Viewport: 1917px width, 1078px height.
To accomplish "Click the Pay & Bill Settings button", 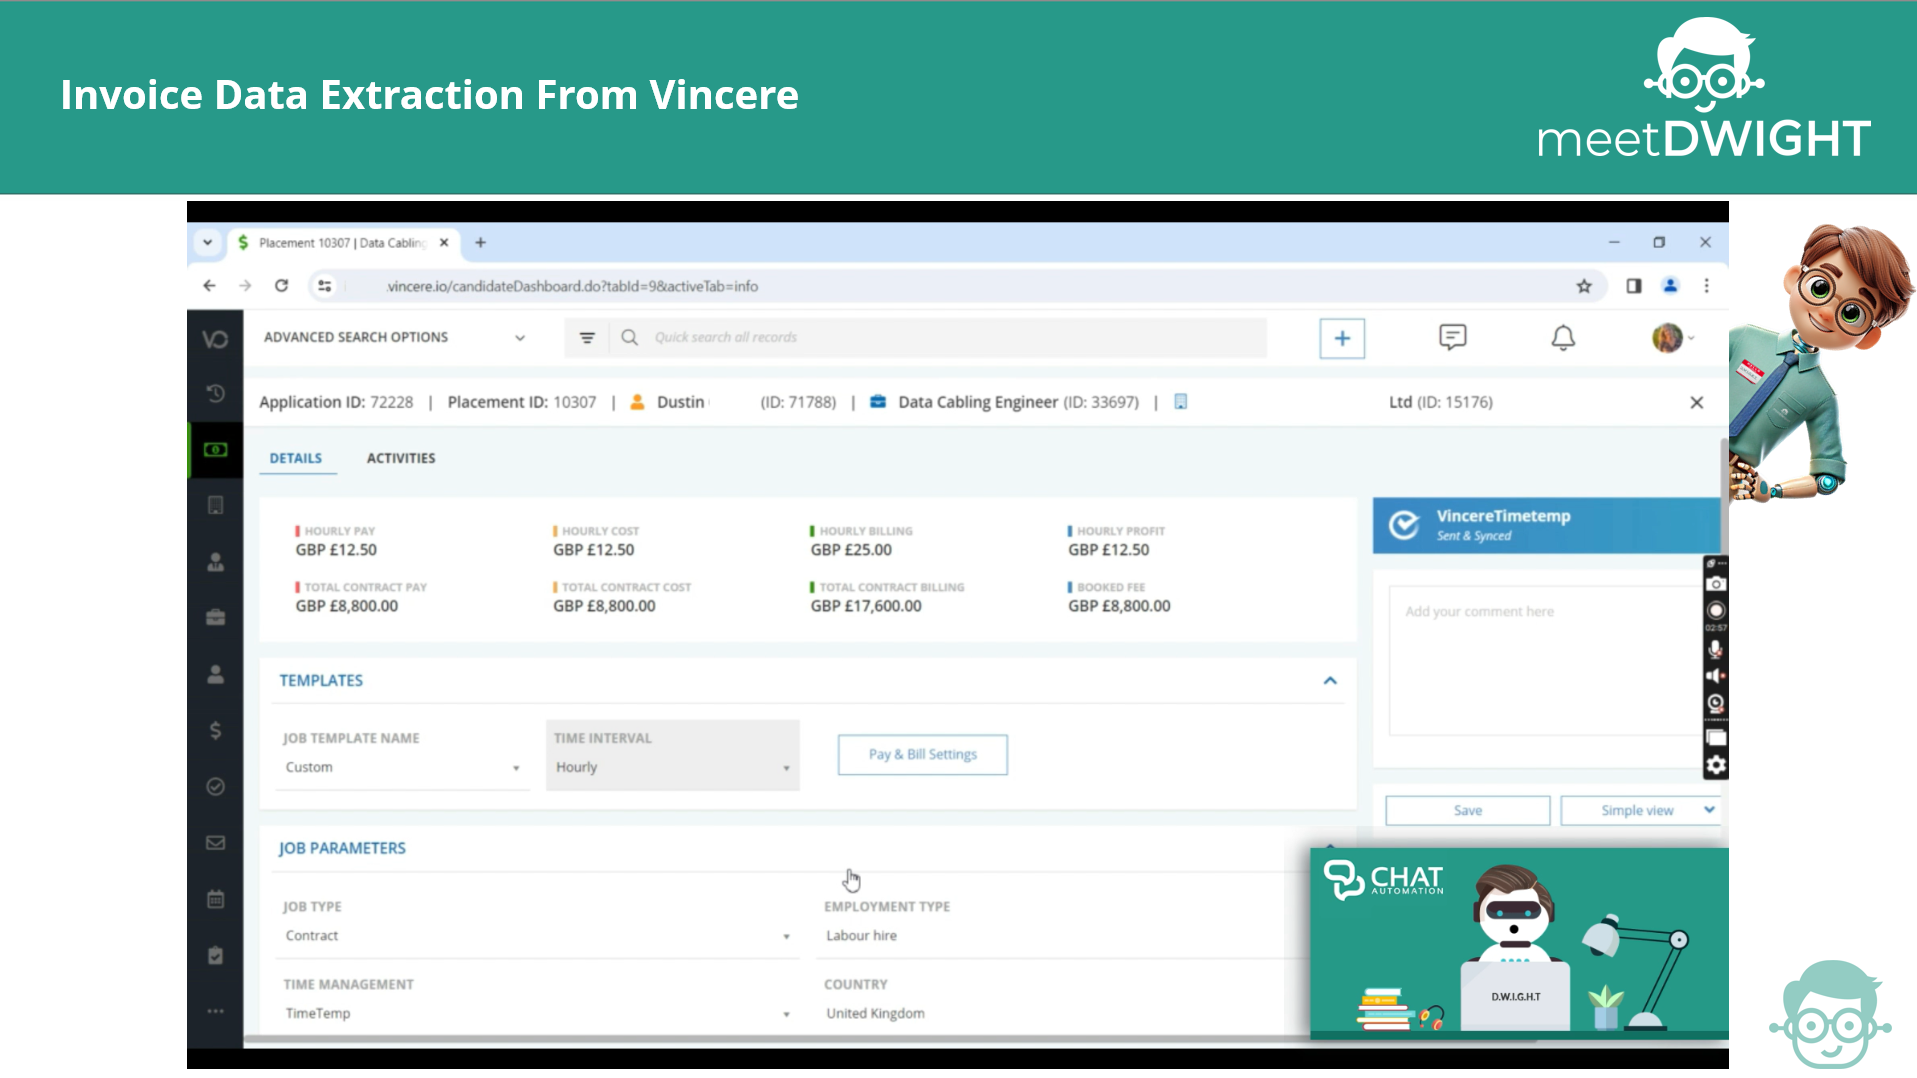I will [x=923, y=754].
